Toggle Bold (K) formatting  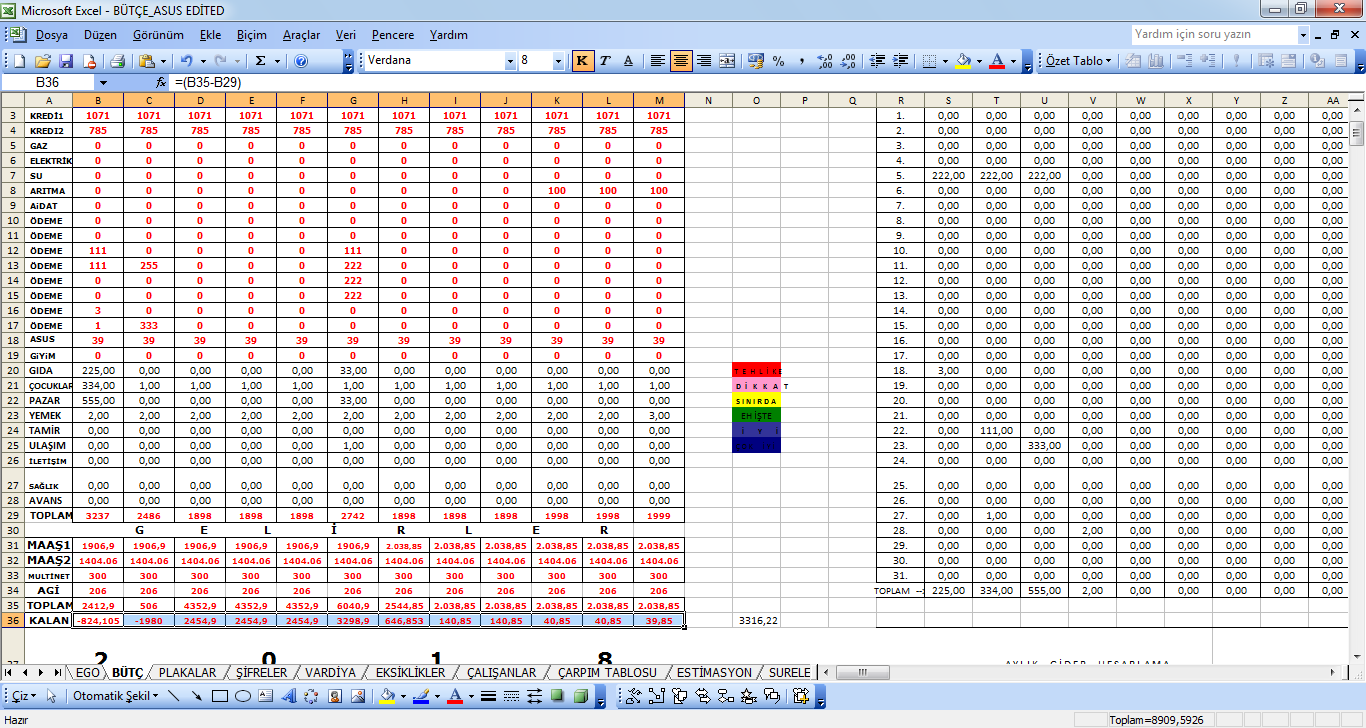(582, 61)
